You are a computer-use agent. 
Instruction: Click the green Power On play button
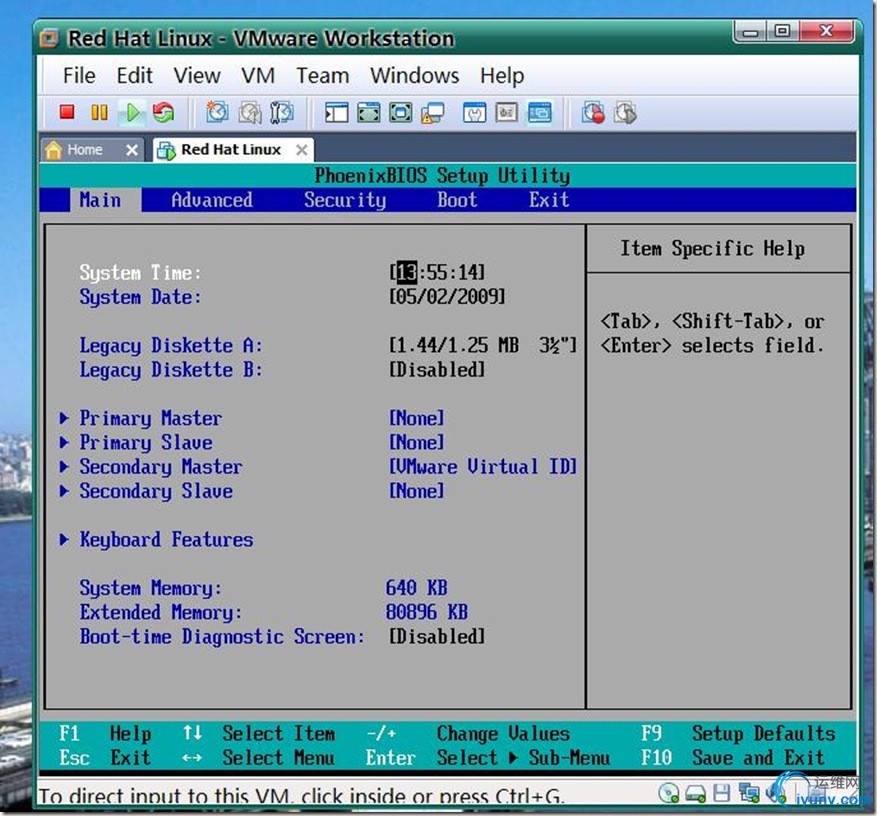click(133, 112)
